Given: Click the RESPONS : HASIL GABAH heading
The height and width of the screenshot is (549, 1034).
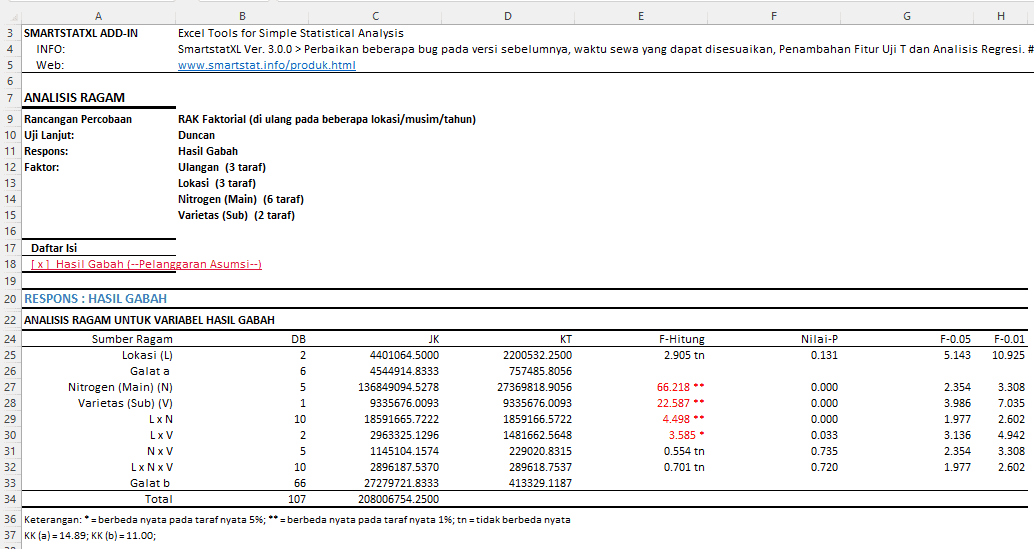Looking at the screenshot, I should click(95, 298).
